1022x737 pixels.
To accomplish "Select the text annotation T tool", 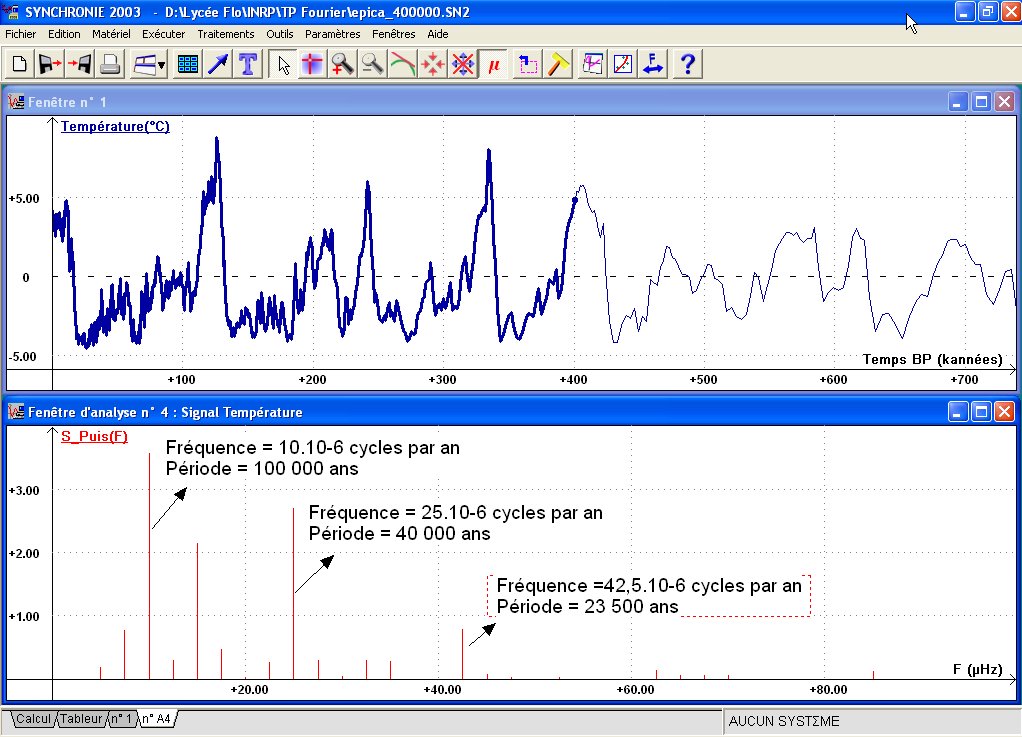I will pyautogui.click(x=247, y=65).
